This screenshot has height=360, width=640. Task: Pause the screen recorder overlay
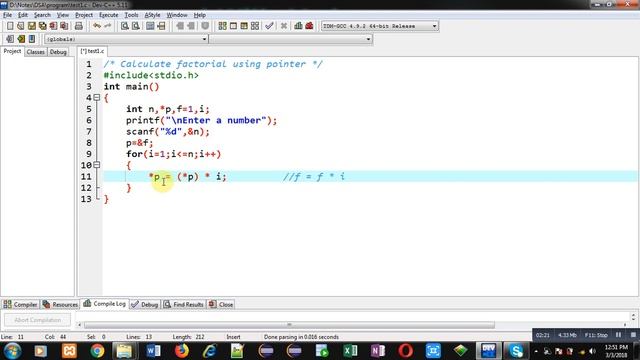(x=618, y=335)
